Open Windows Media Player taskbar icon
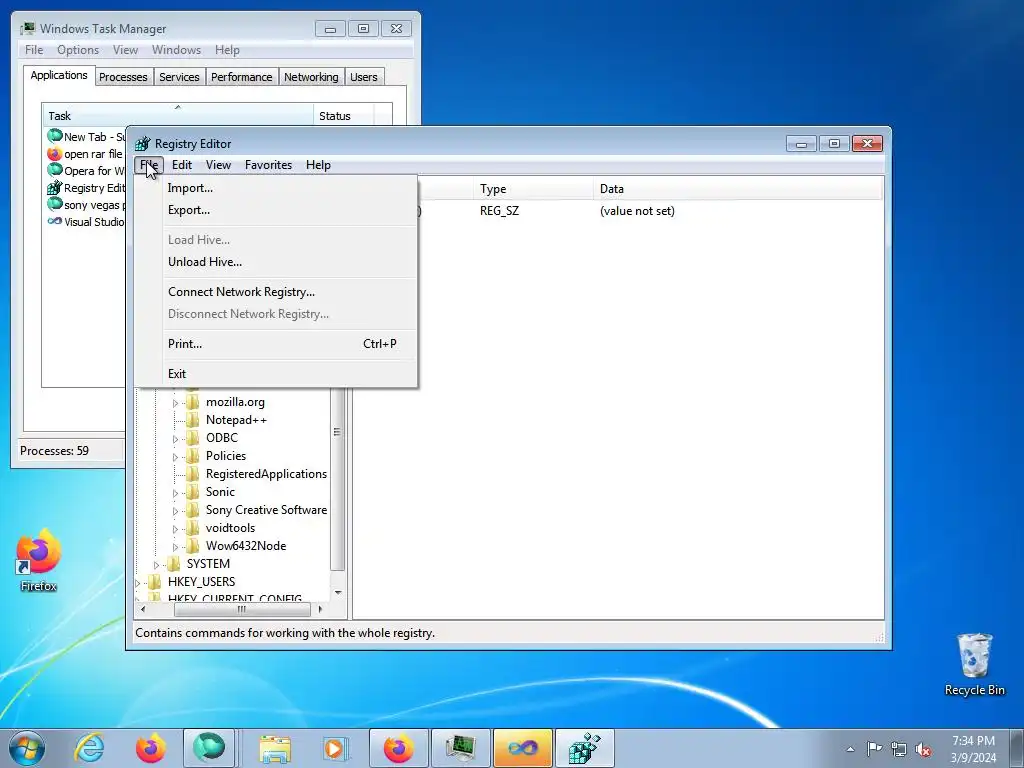 (336, 748)
